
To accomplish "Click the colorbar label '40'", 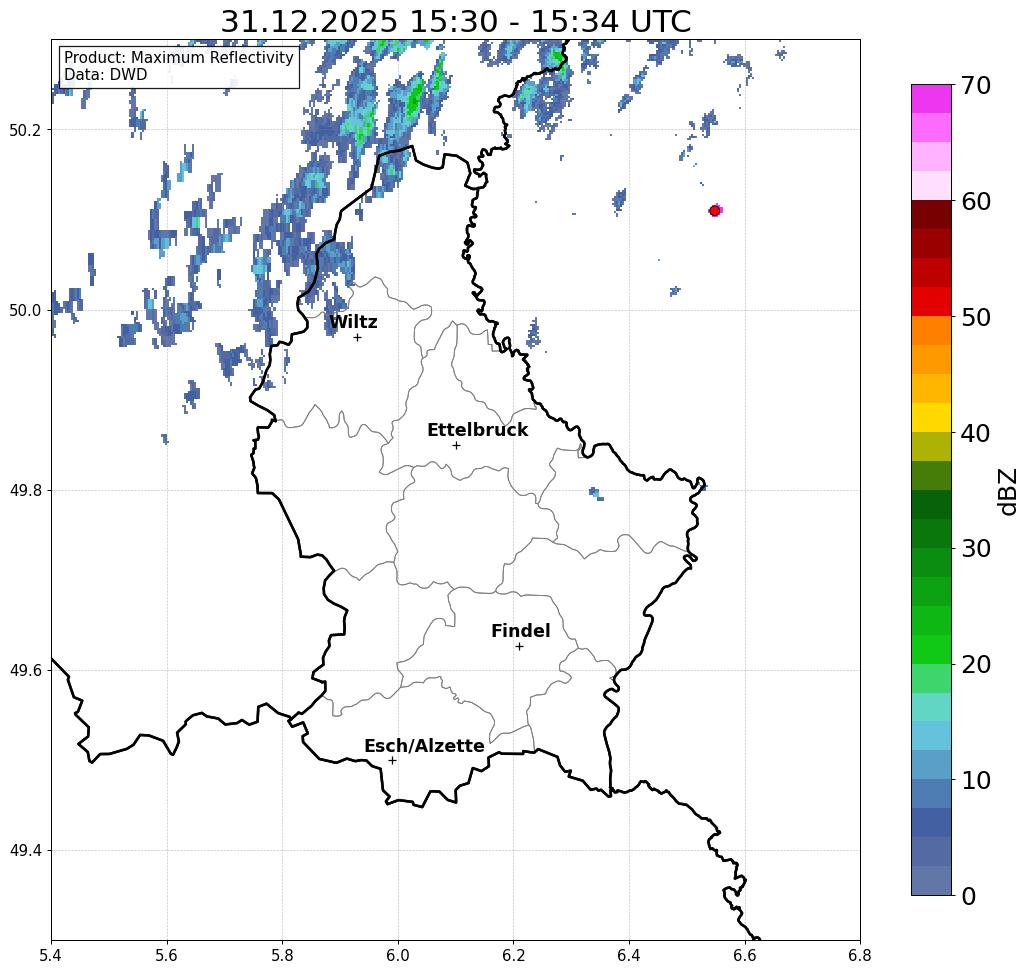I will coord(976,433).
